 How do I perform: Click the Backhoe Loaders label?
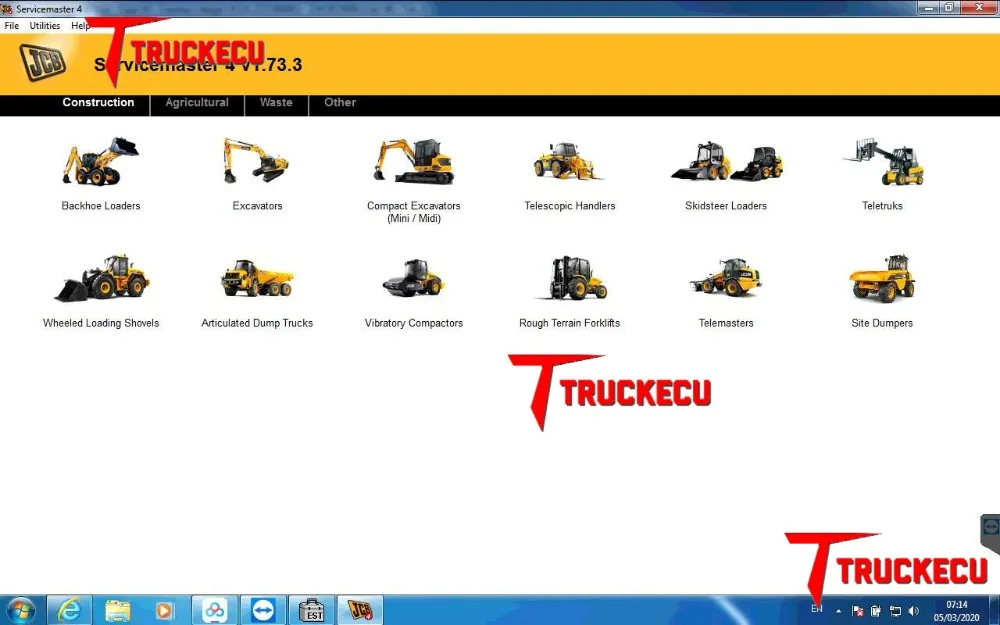pyautogui.click(x=101, y=206)
